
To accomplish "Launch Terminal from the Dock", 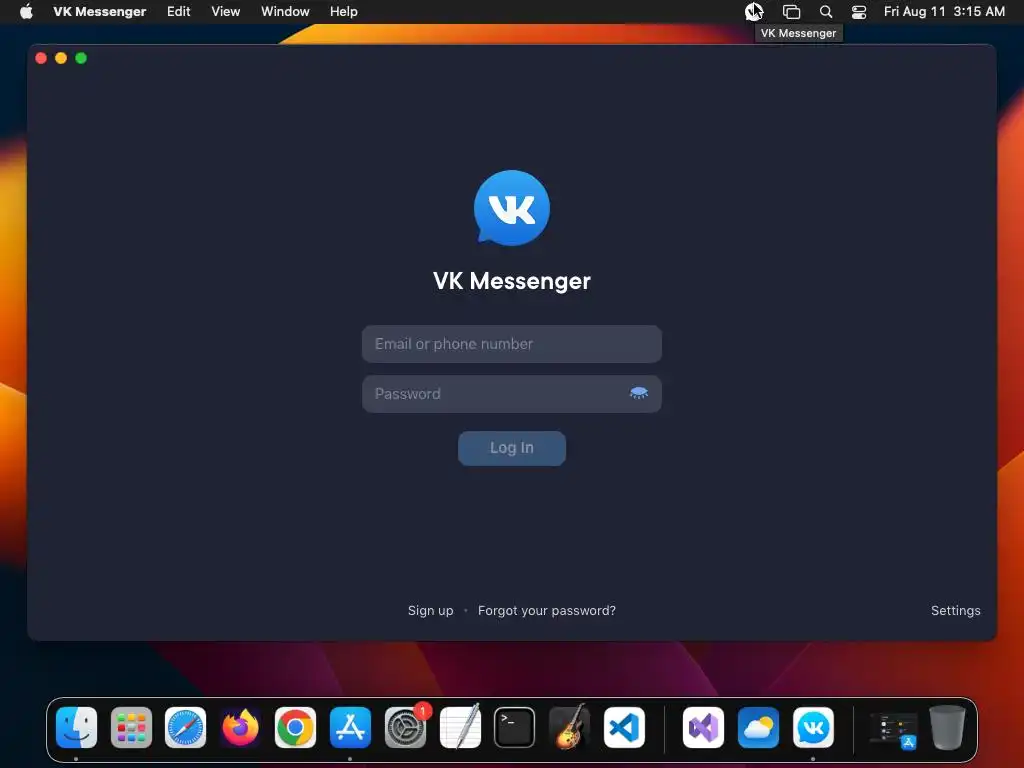I will (x=514, y=727).
